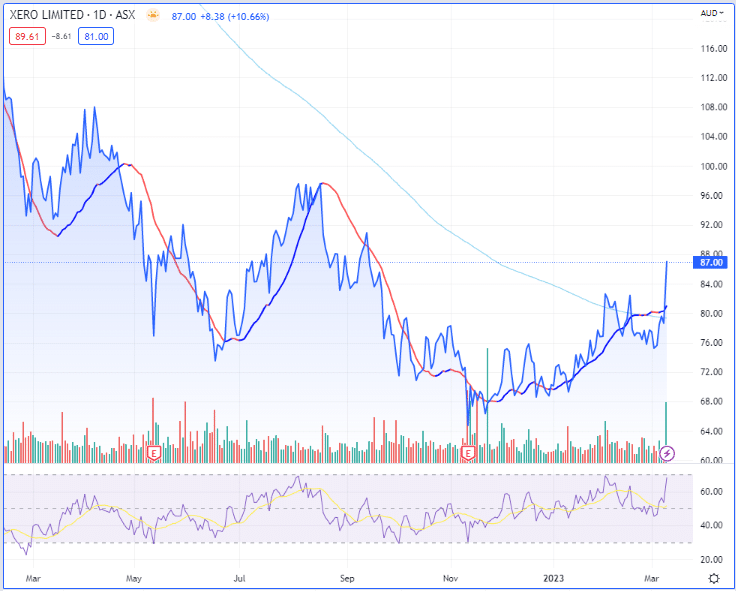Open the earnings marker near May
The image size is (736, 591).
(x=154, y=453)
